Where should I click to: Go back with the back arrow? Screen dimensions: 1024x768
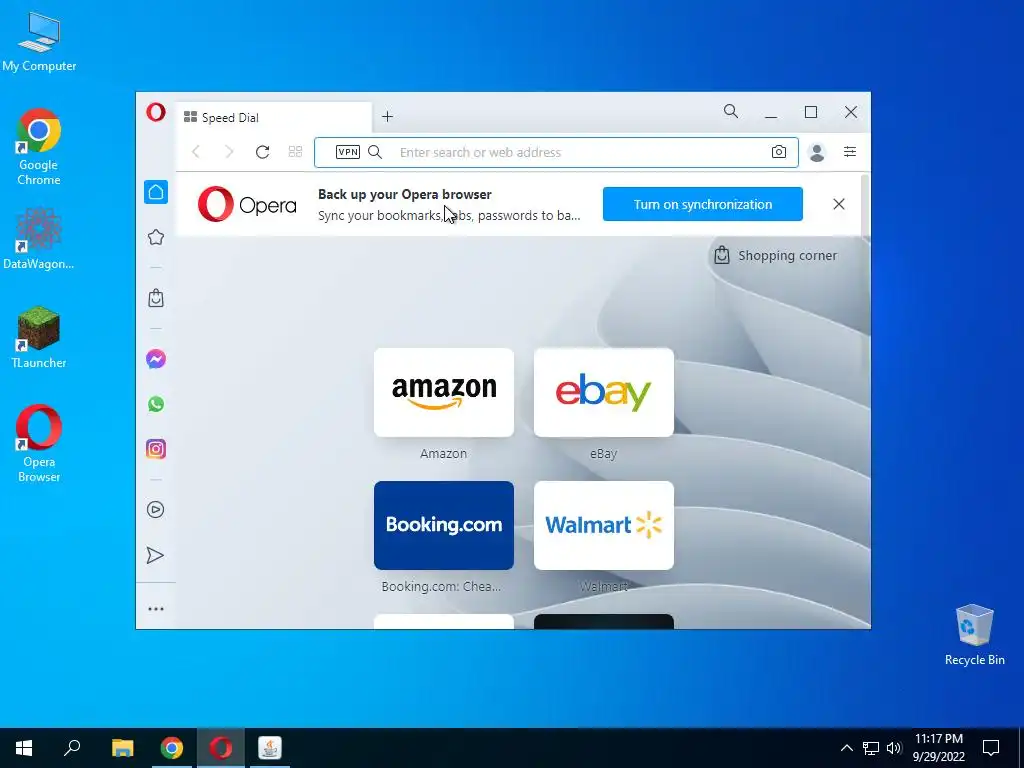(196, 152)
